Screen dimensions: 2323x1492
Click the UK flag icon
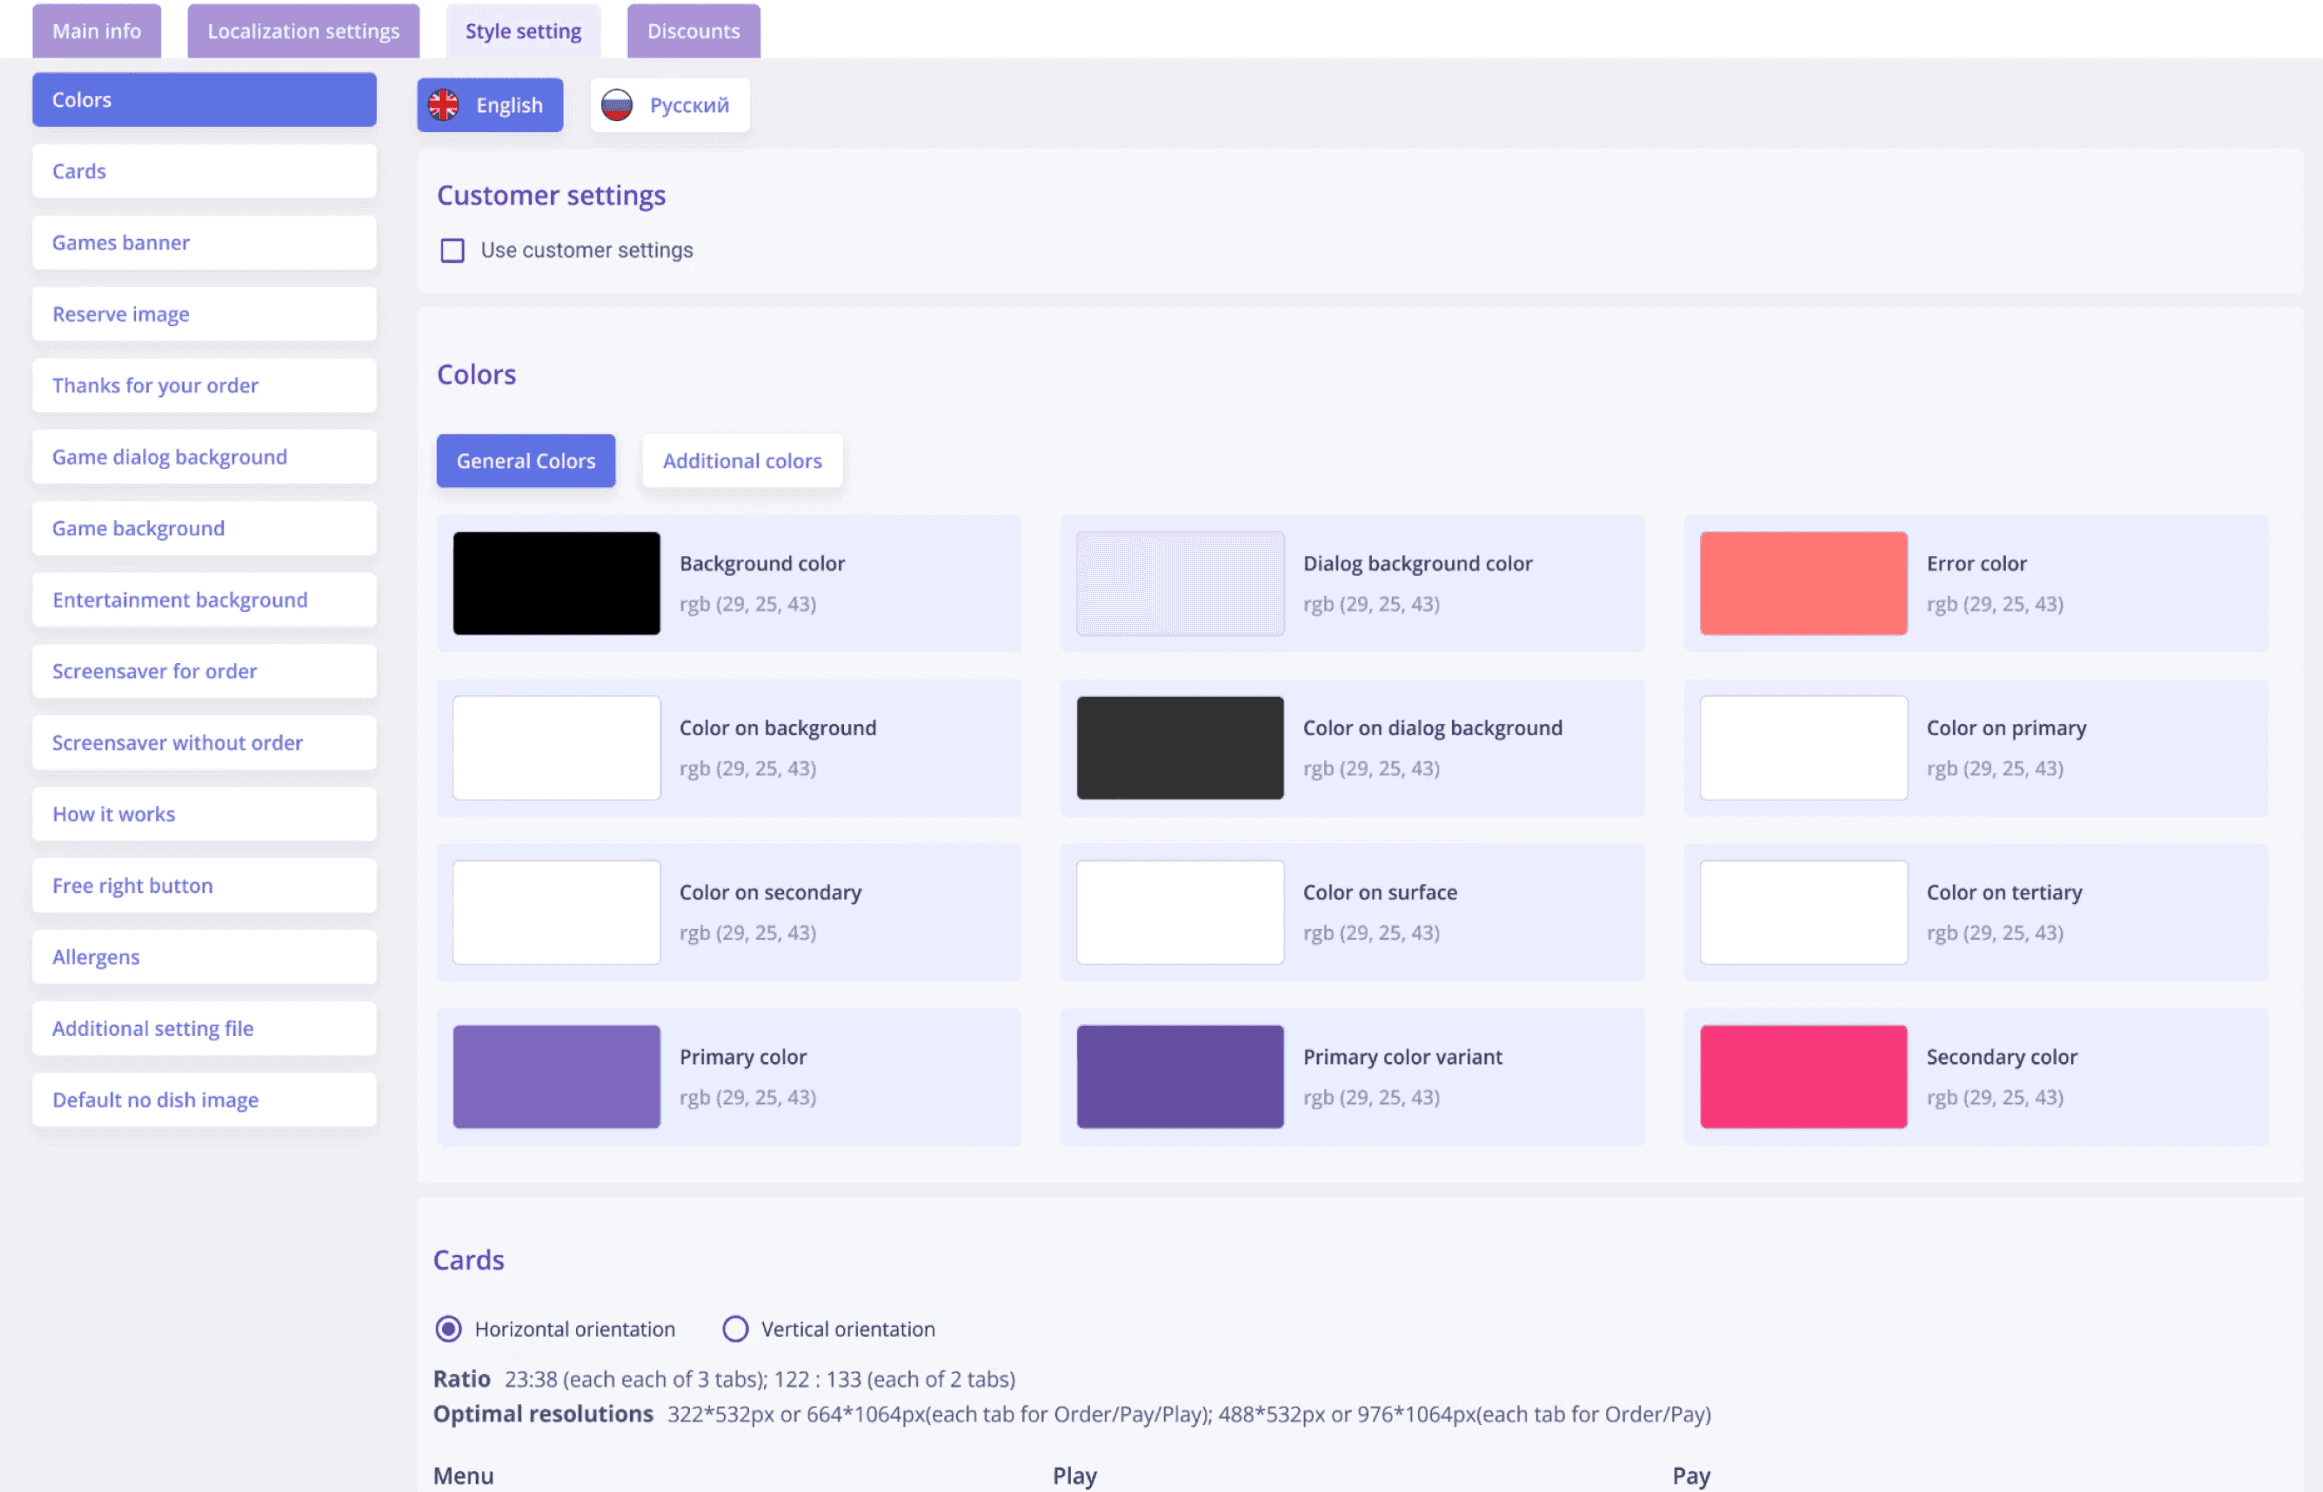point(443,105)
